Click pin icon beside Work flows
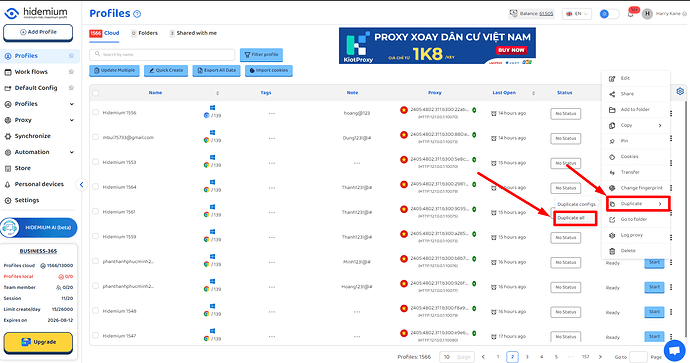Screen dimensions: 690x363 (x=71, y=72)
